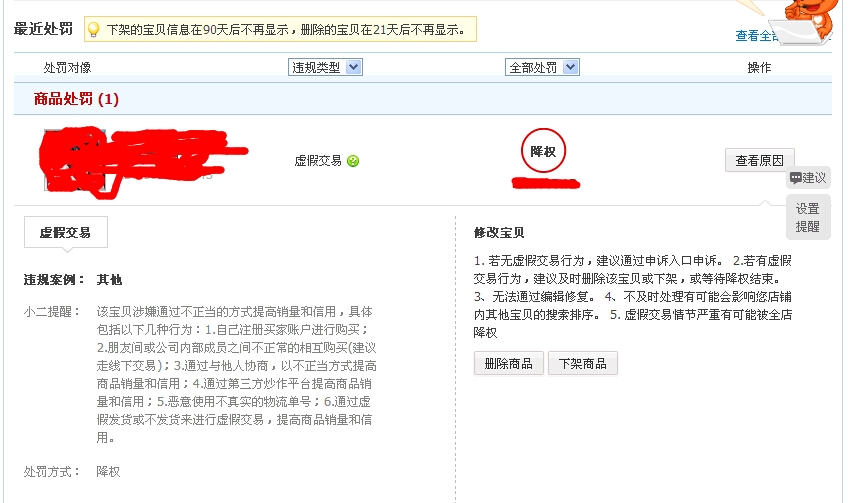Click the green help icon beside 虚假交易
Viewport: 850px width, 503px height.
(x=353, y=160)
